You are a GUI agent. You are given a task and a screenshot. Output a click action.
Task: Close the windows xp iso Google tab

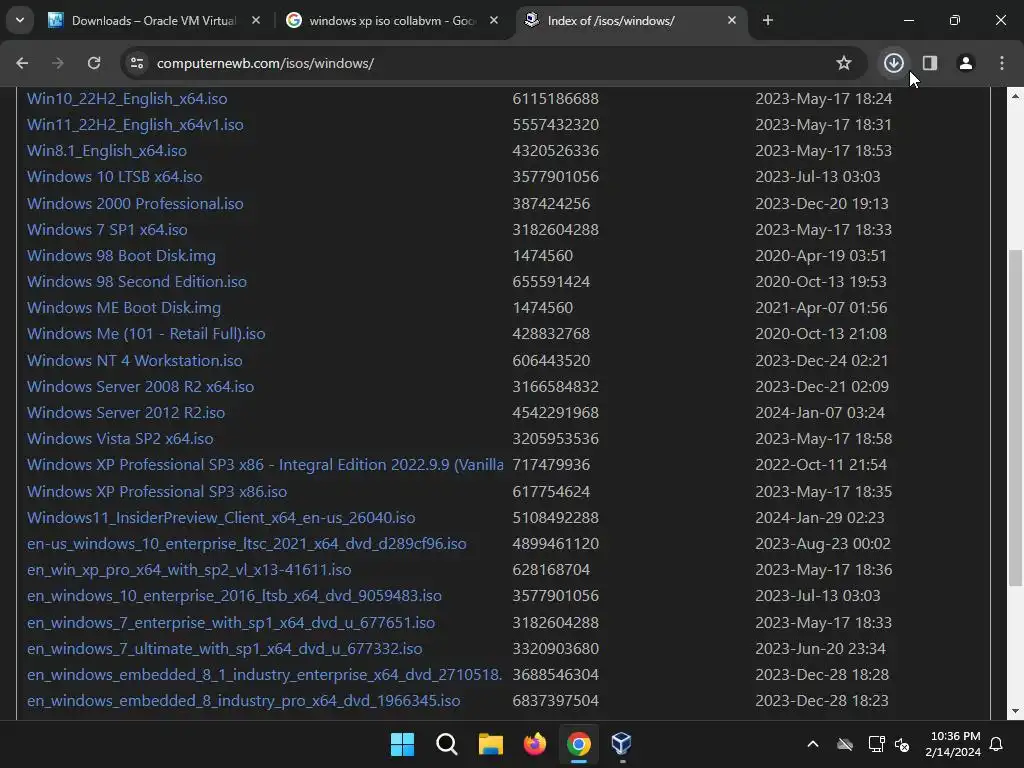pyautogui.click(x=494, y=21)
